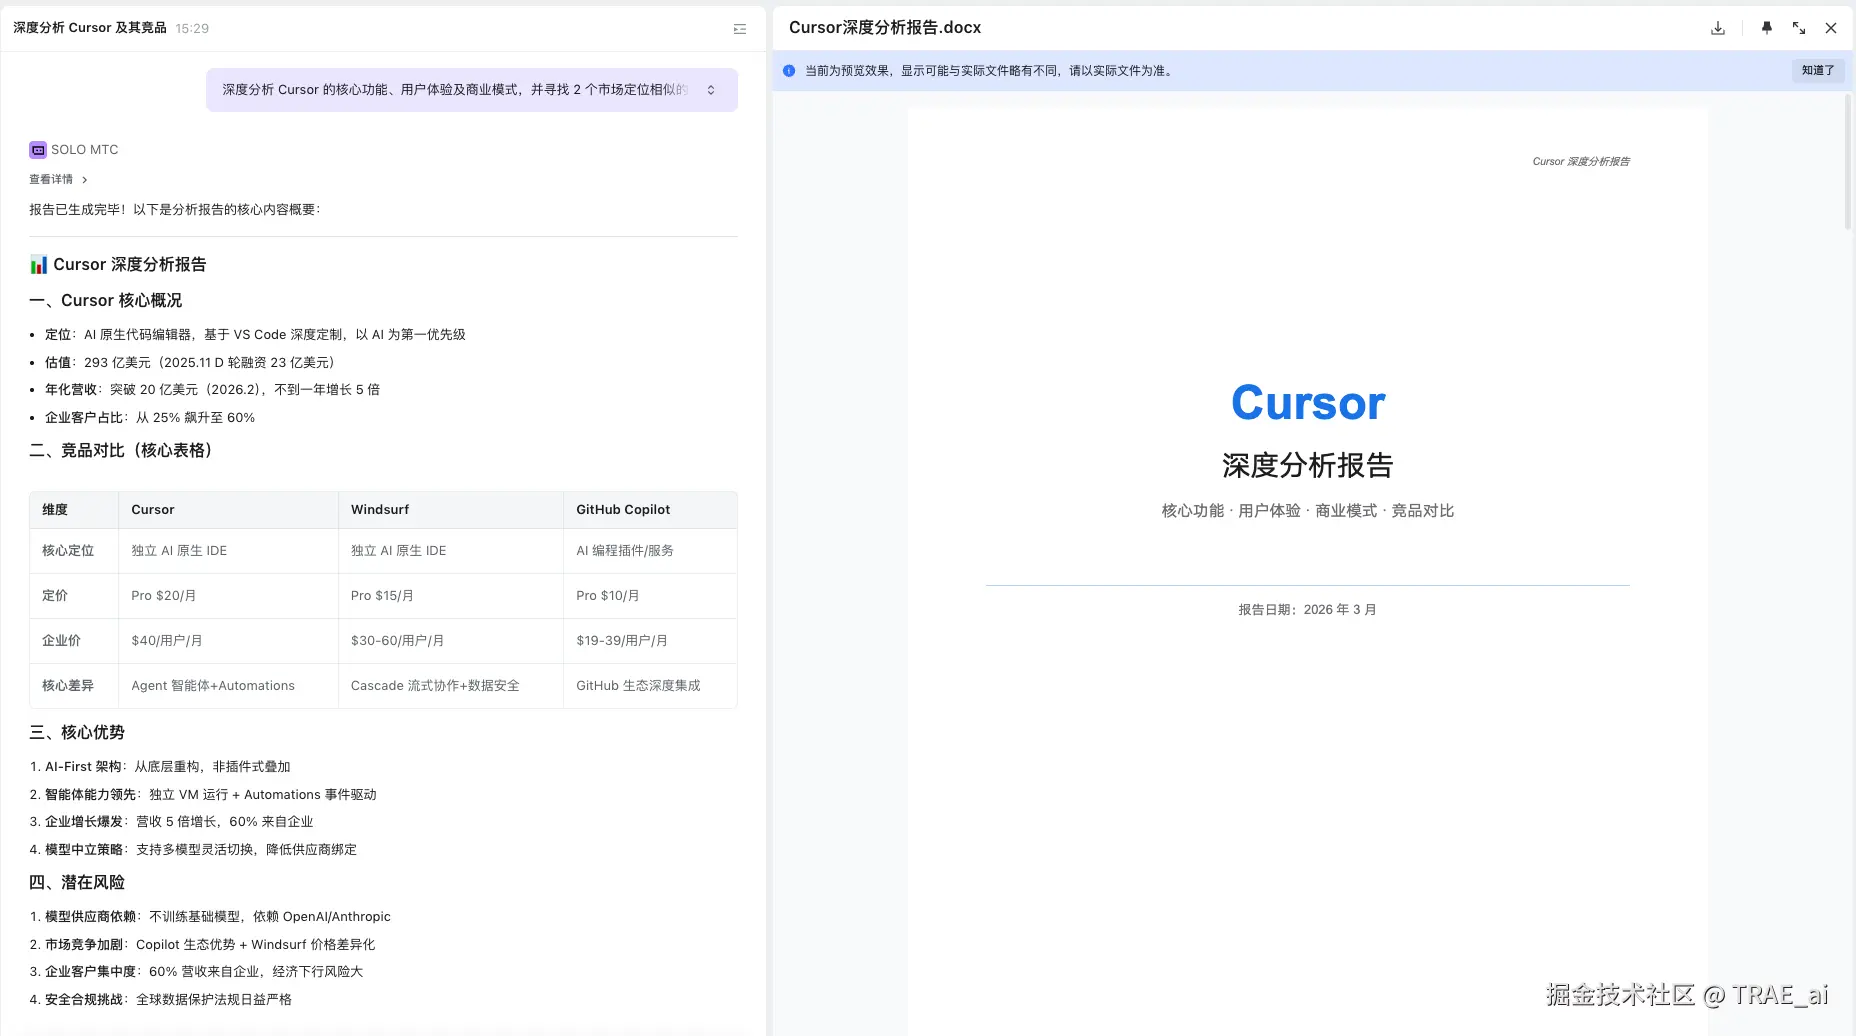Click the italic page header Cursor 深度分析报告
Screen dimensions: 1856x1036
1581,162
